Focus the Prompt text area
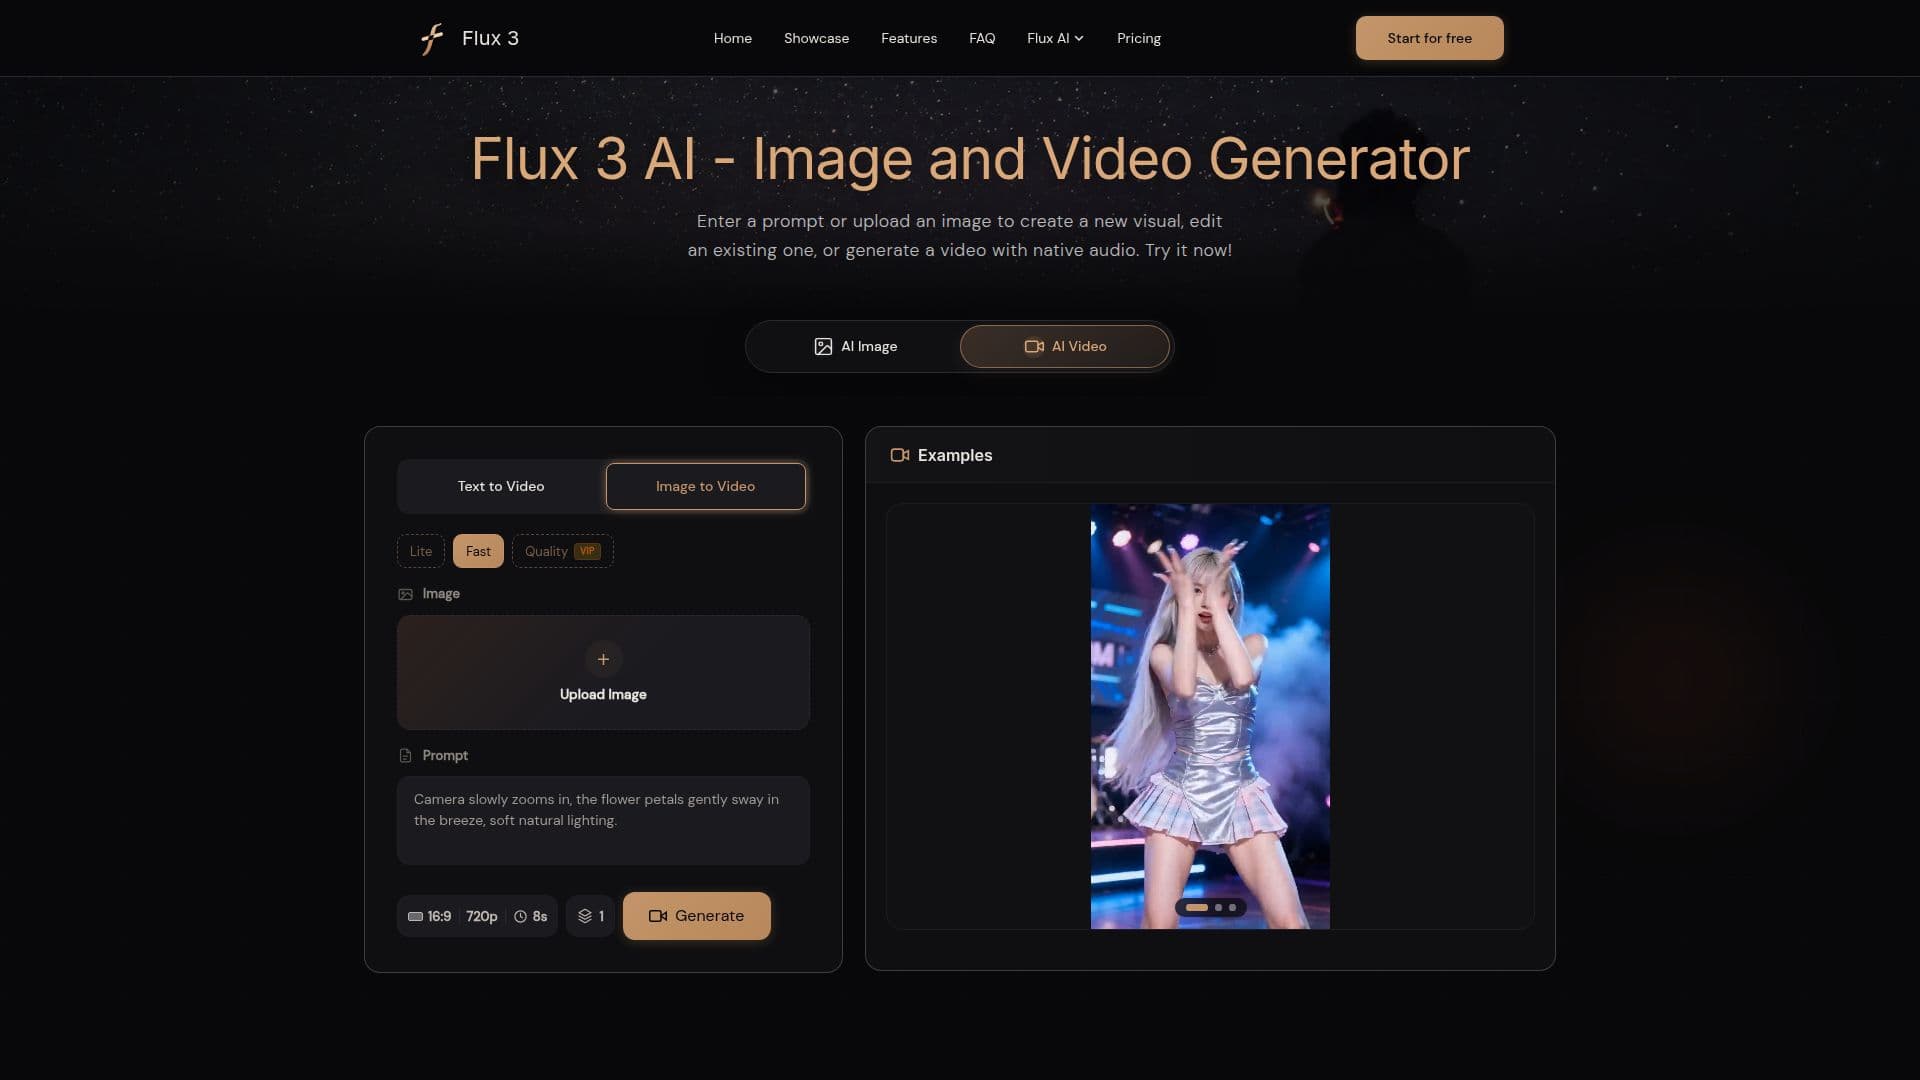This screenshot has height=1080, width=1920. [x=603, y=820]
